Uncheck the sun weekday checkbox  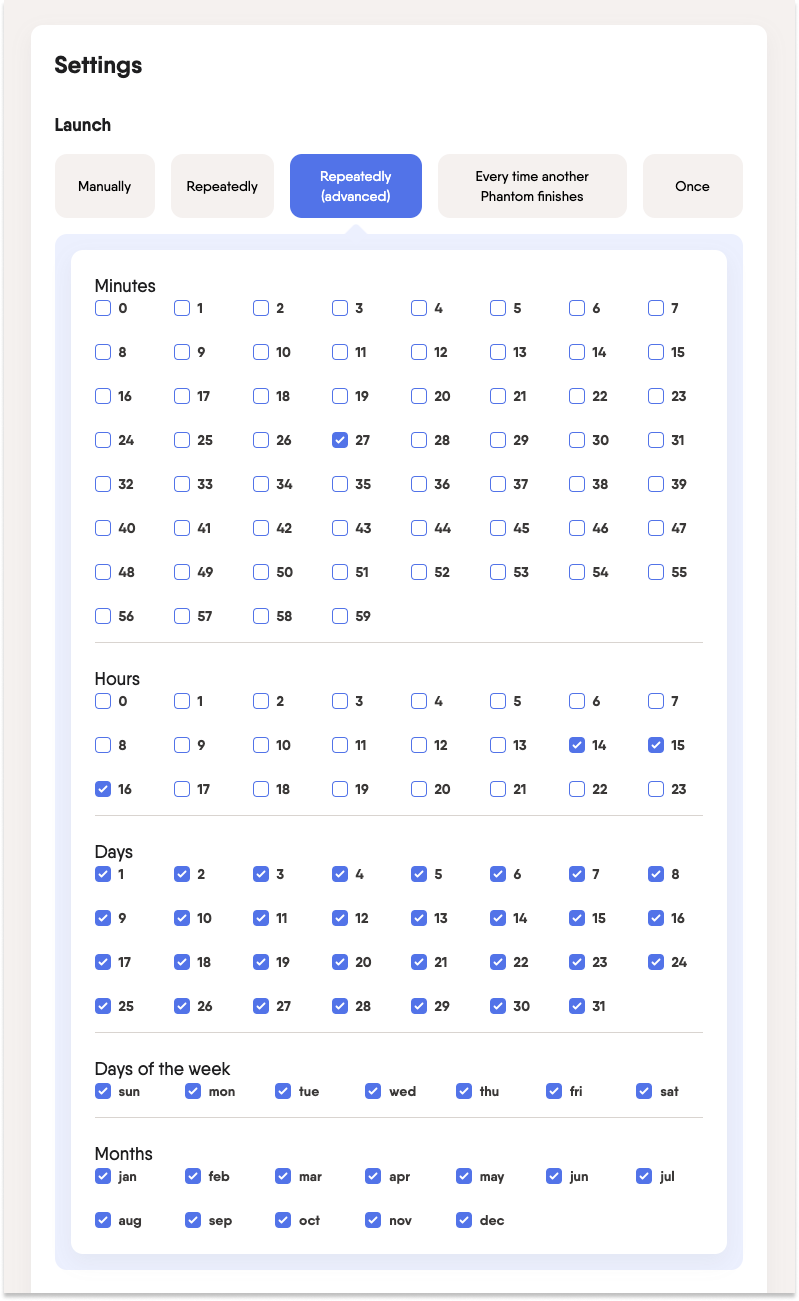[103, 1091]
